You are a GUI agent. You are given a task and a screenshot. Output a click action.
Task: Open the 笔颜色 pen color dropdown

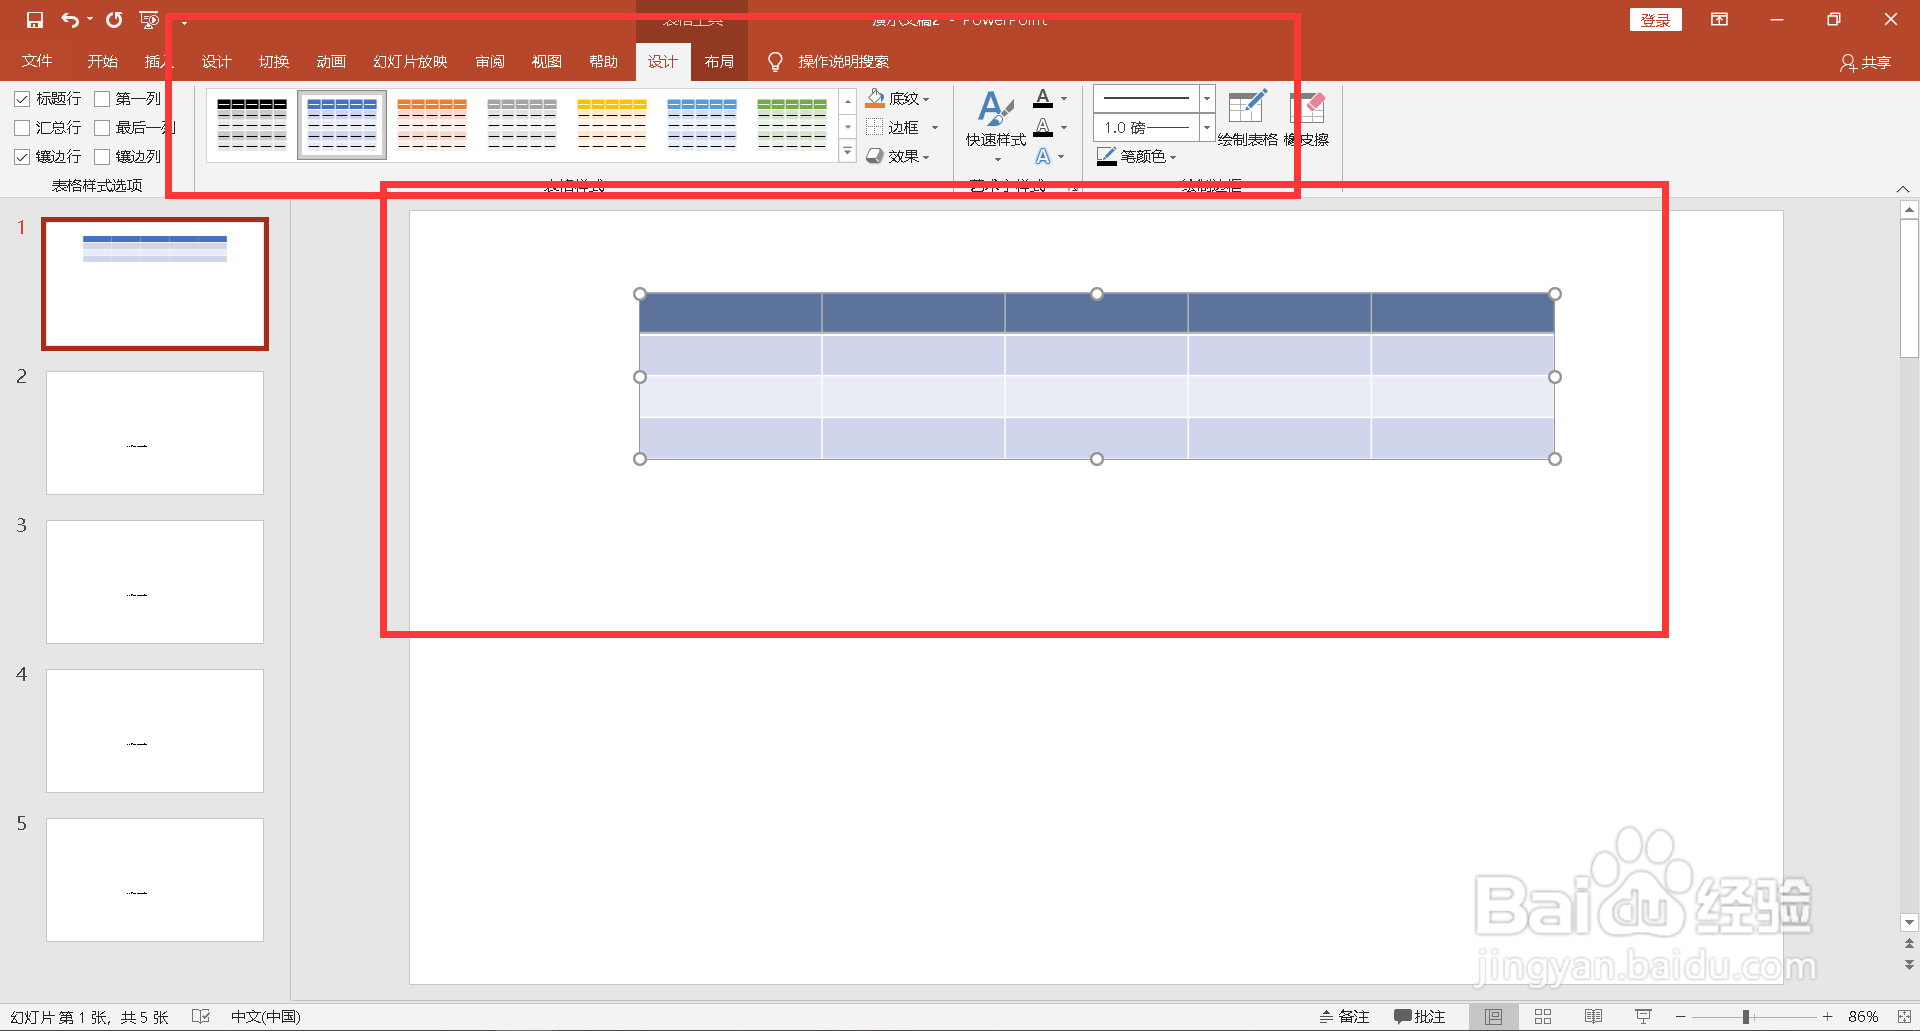click(x=1137, y=156)
